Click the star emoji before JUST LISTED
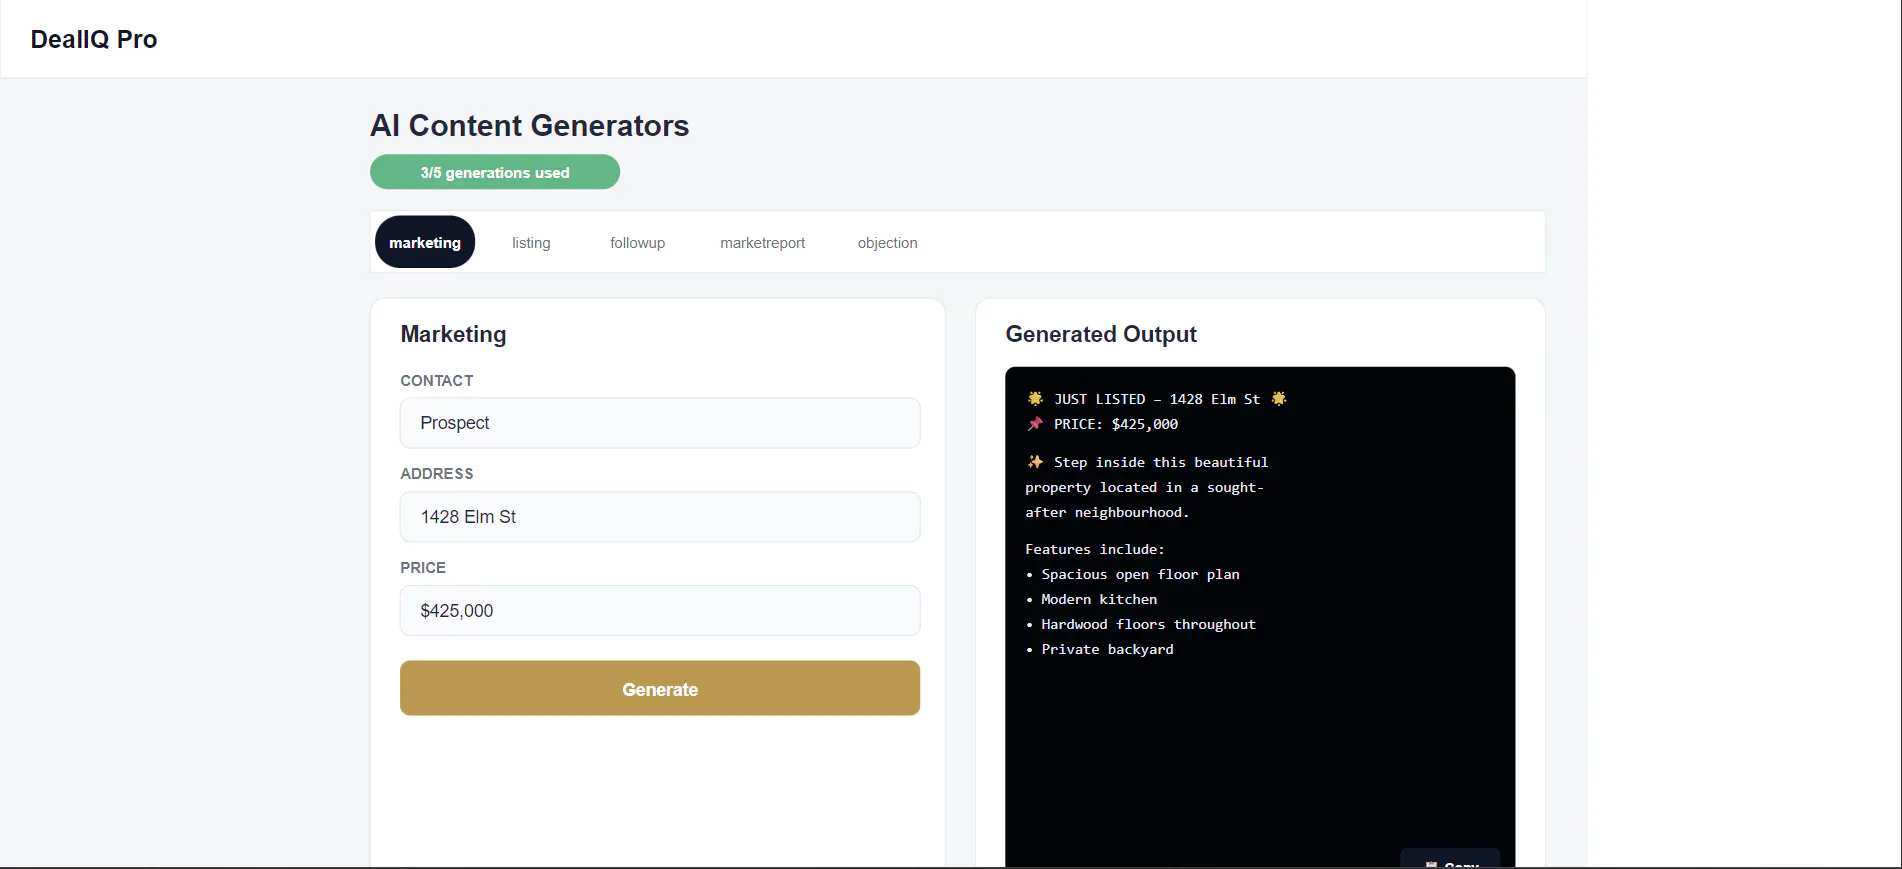The height and width of the screenshot is (869, 1902). point(1035,399)
